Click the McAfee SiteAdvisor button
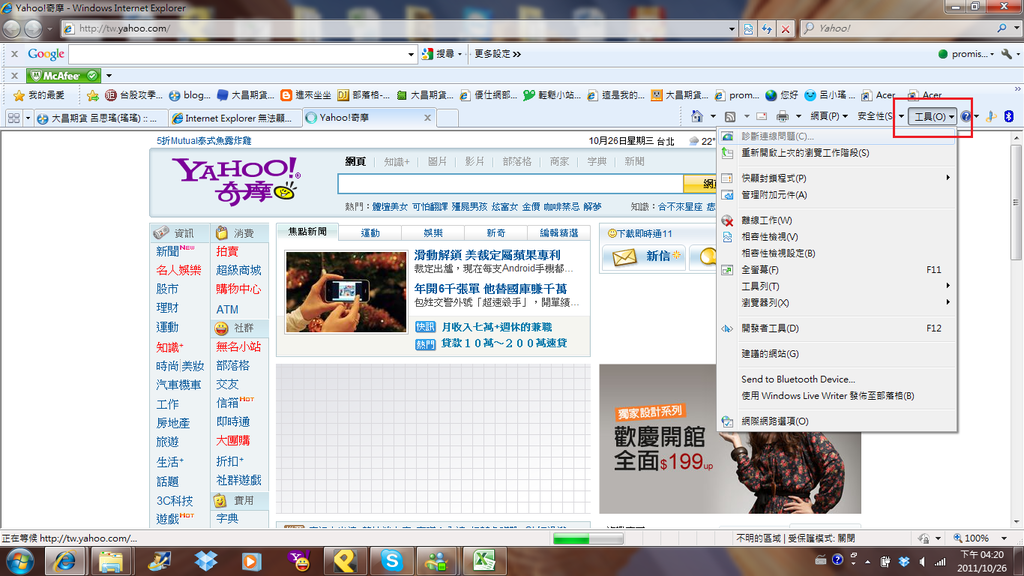This screenshot has width=1024, height=576. point(64,76)
